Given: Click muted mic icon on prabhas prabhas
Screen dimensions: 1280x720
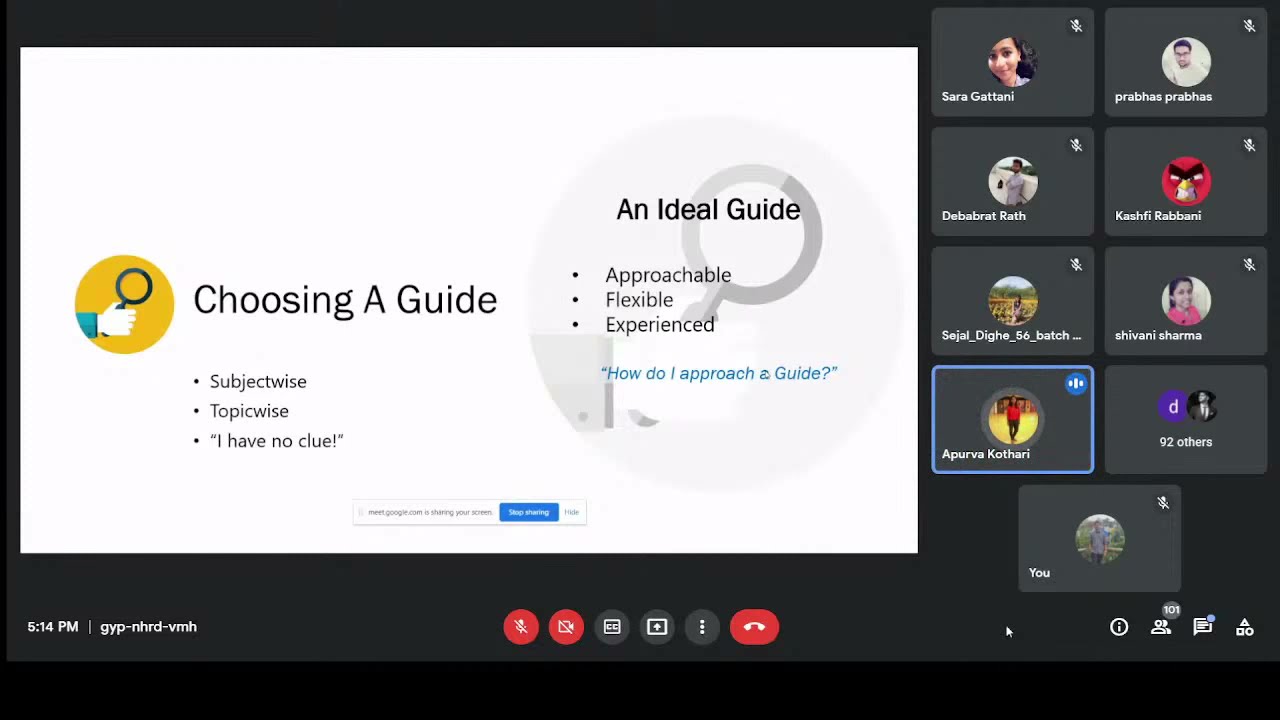Looking at the screenshot, I should click(x=1249, y=26).
